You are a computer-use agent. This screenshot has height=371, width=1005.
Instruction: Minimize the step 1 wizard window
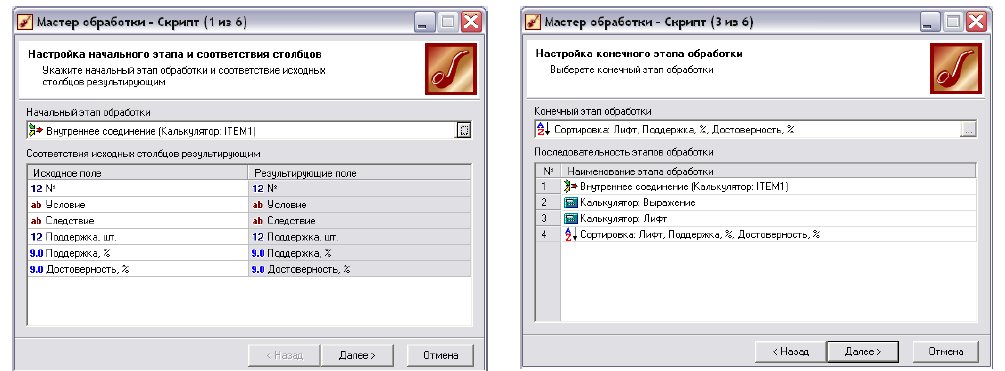[425, 22]
